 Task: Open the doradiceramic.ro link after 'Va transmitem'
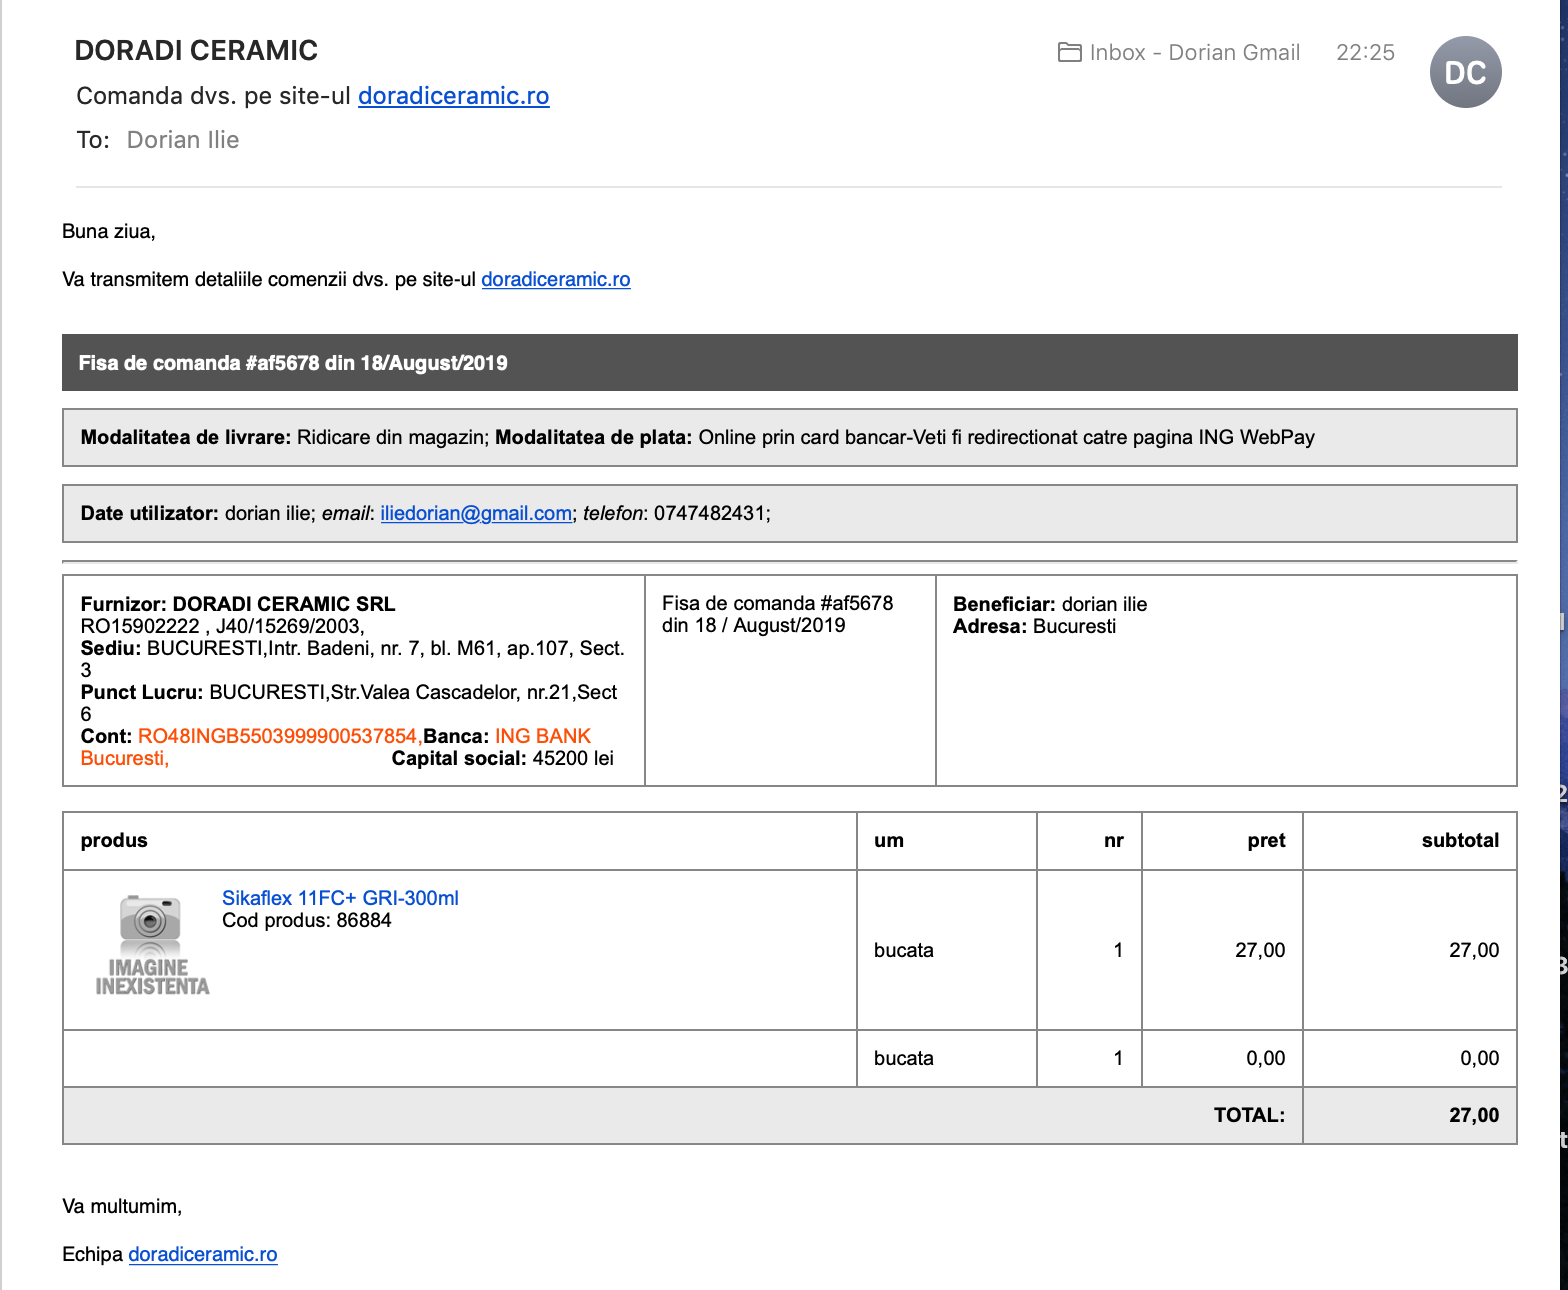point(555,279)
